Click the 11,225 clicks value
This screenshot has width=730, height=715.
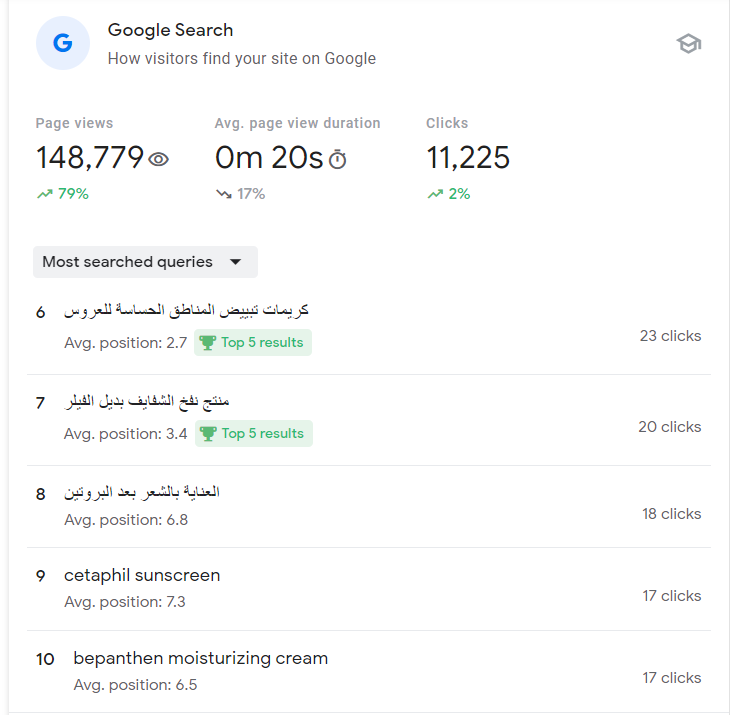tap(468, 158)
